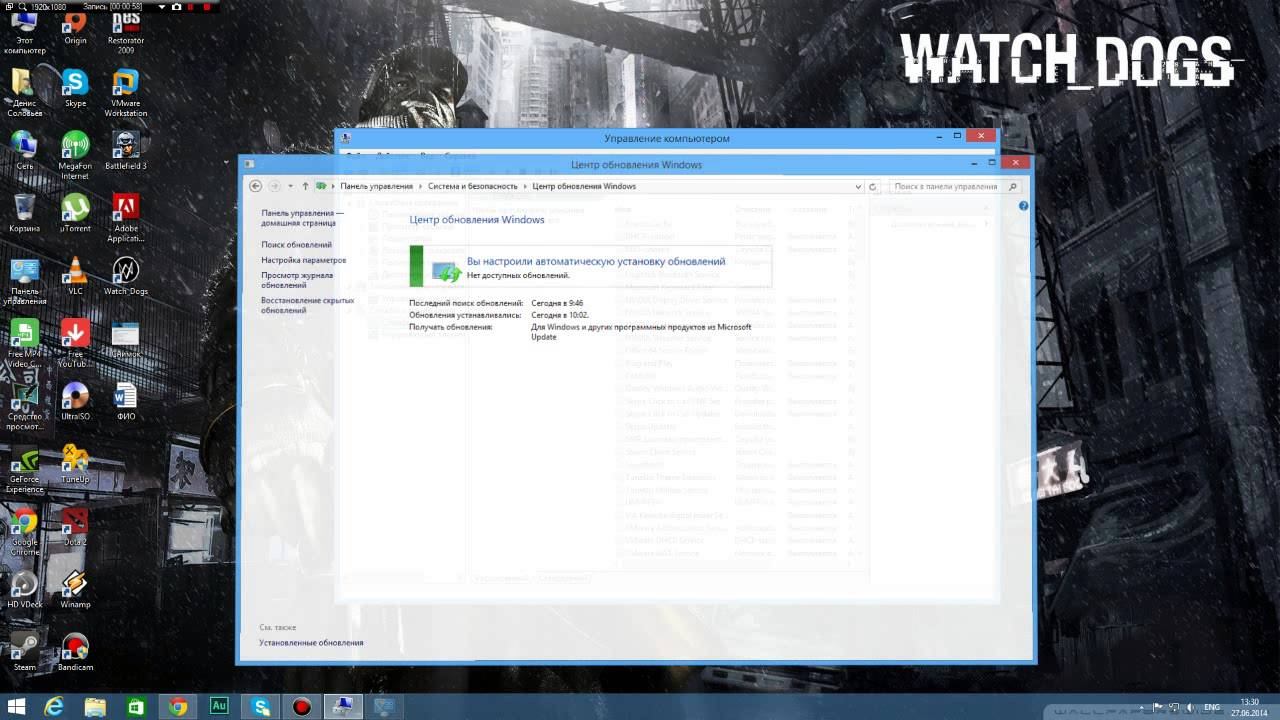Open Restorator 2009 desktop shortcut

(x=125, y=32)
